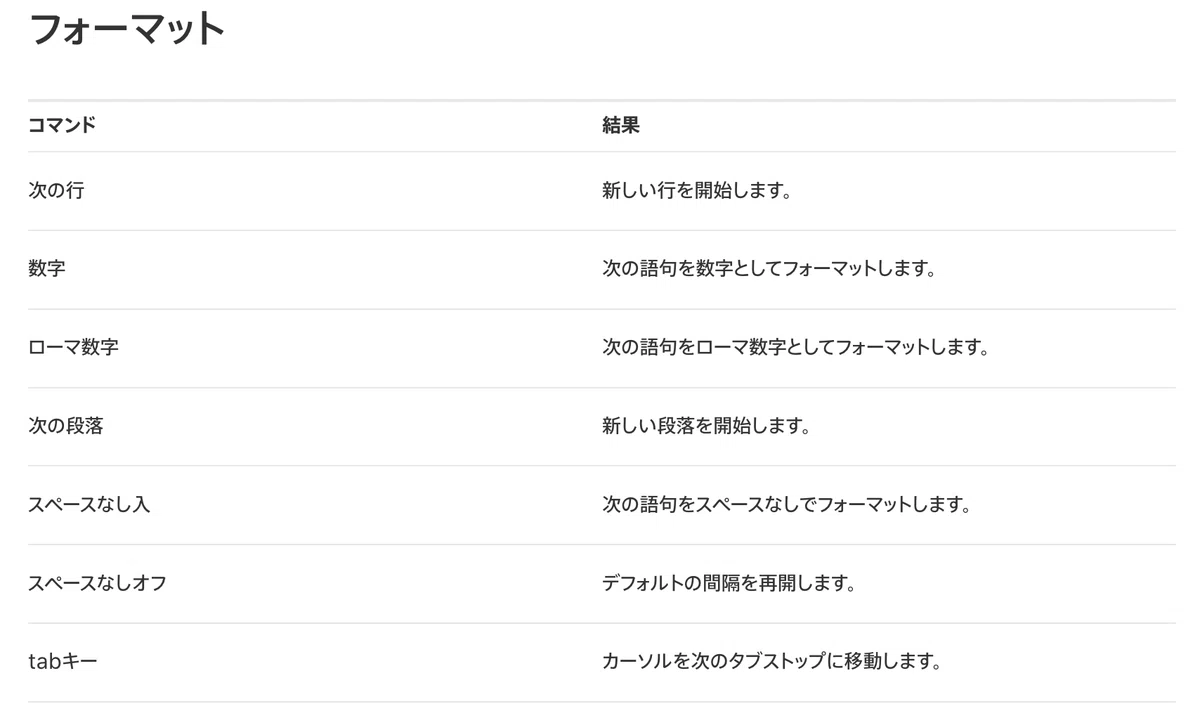Click 次の語句を数字としてフォーマットします text

768,269
